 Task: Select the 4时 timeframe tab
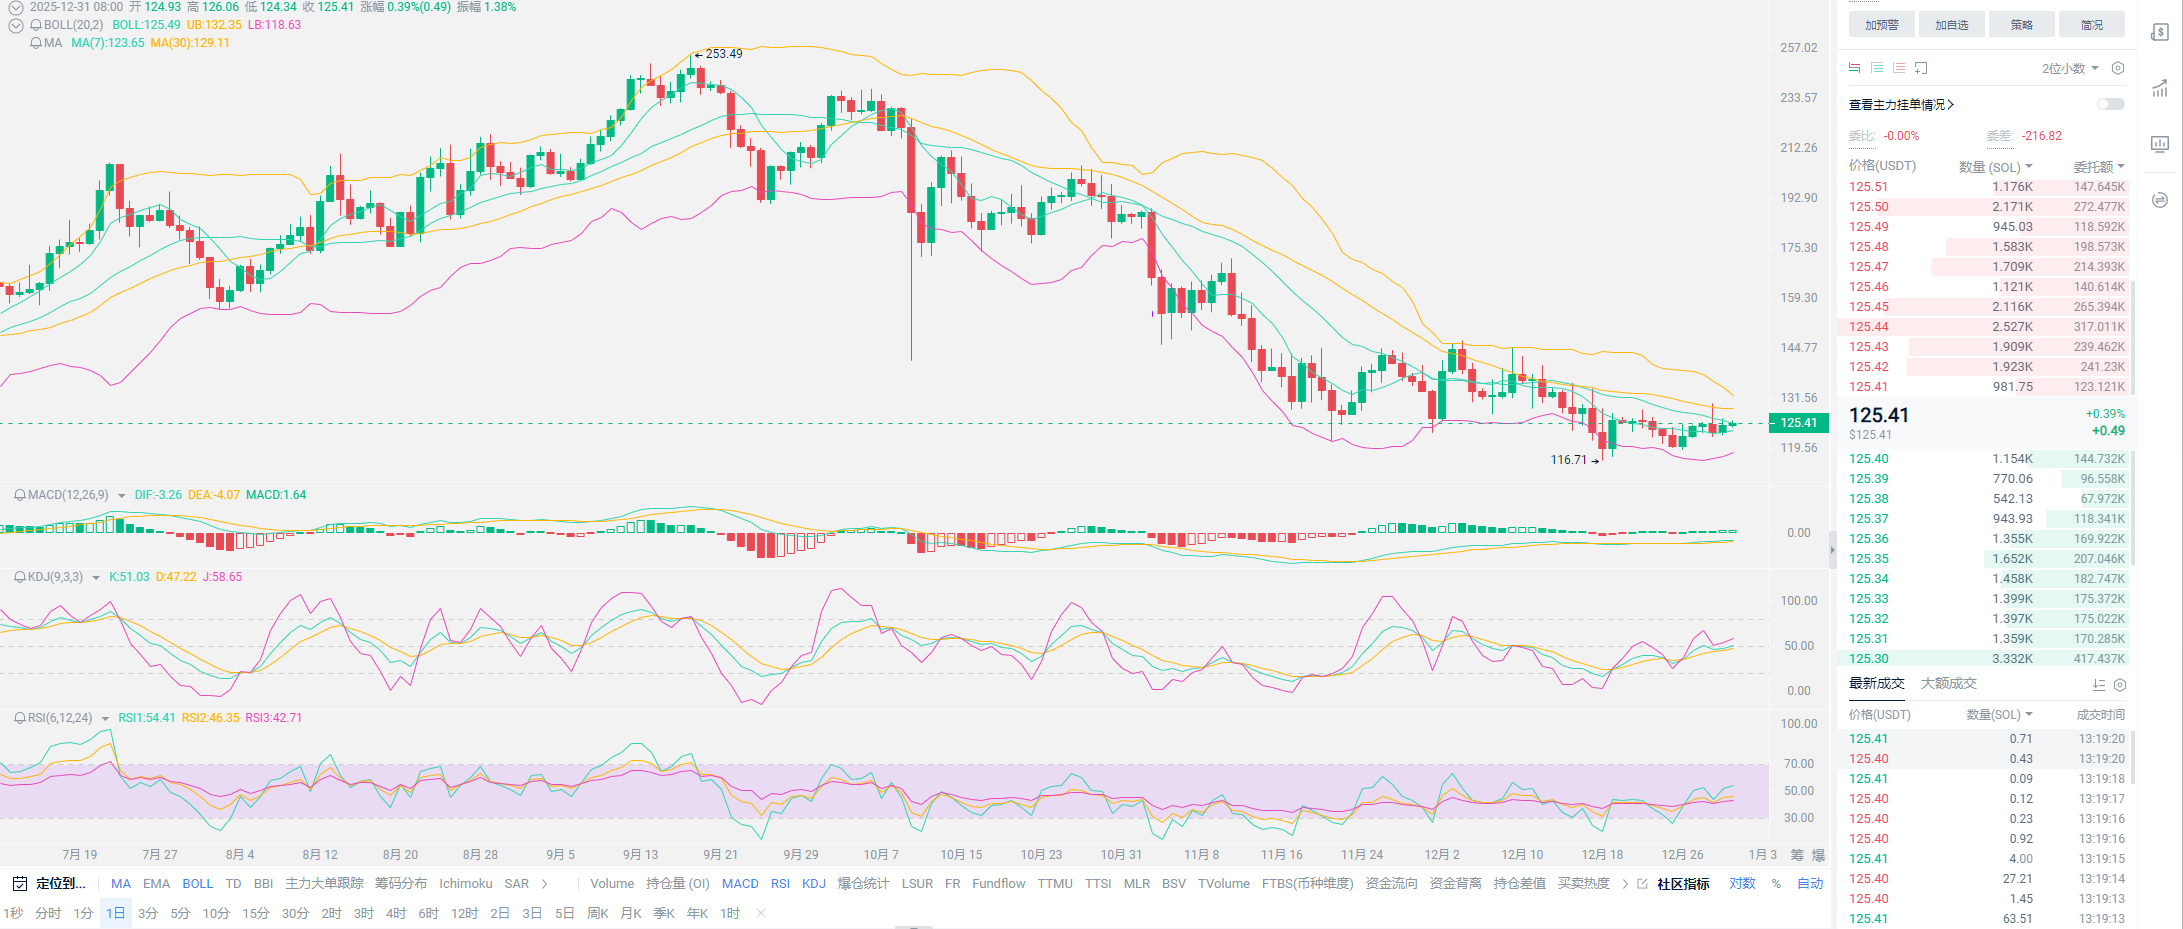[396, 914]
